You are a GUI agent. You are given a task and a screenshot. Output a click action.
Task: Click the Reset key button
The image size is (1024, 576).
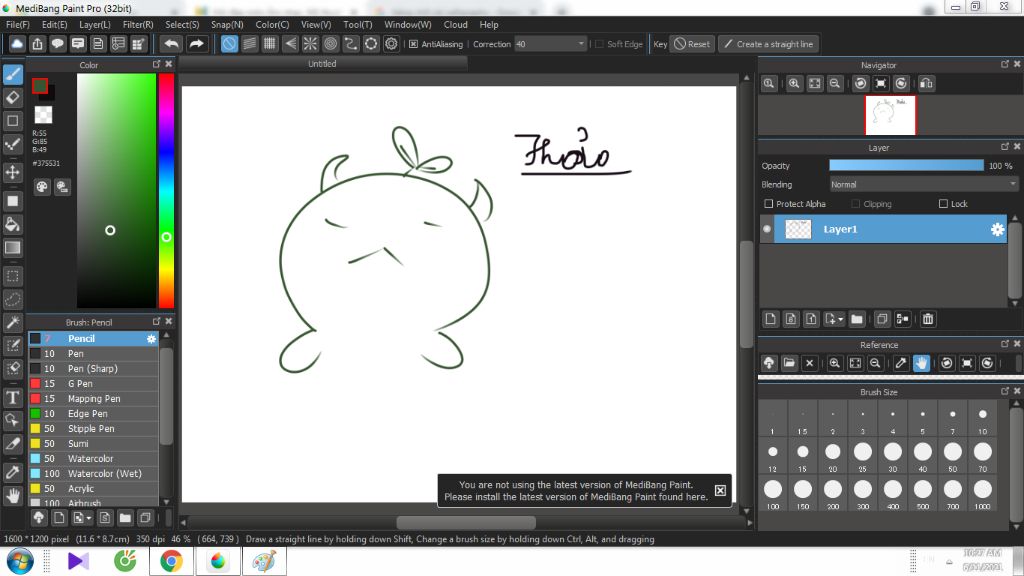tap(691, 44)
